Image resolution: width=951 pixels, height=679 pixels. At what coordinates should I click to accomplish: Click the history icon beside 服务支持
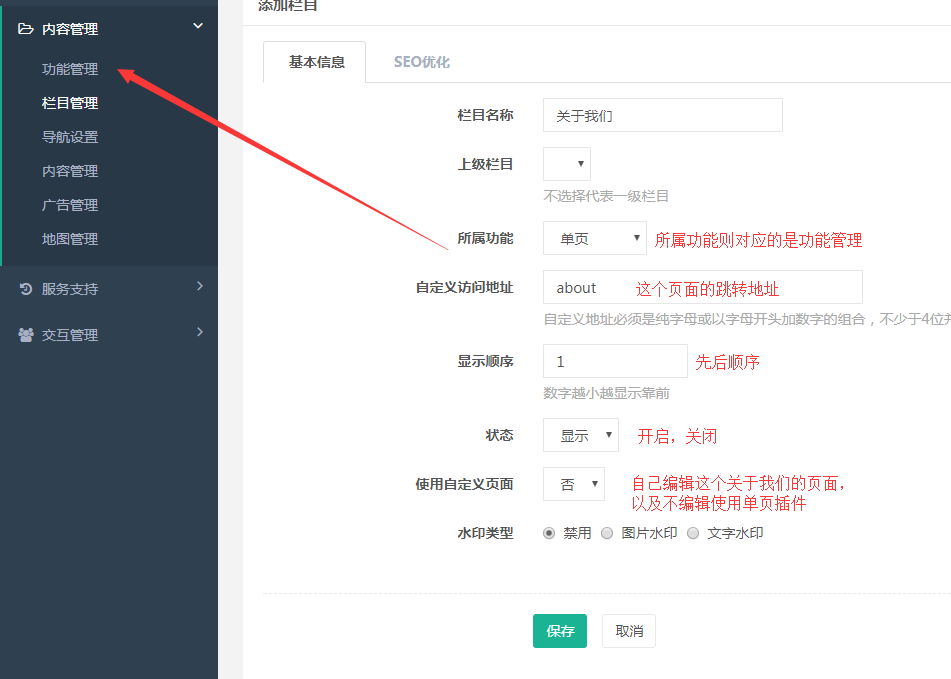pos(26,289)
